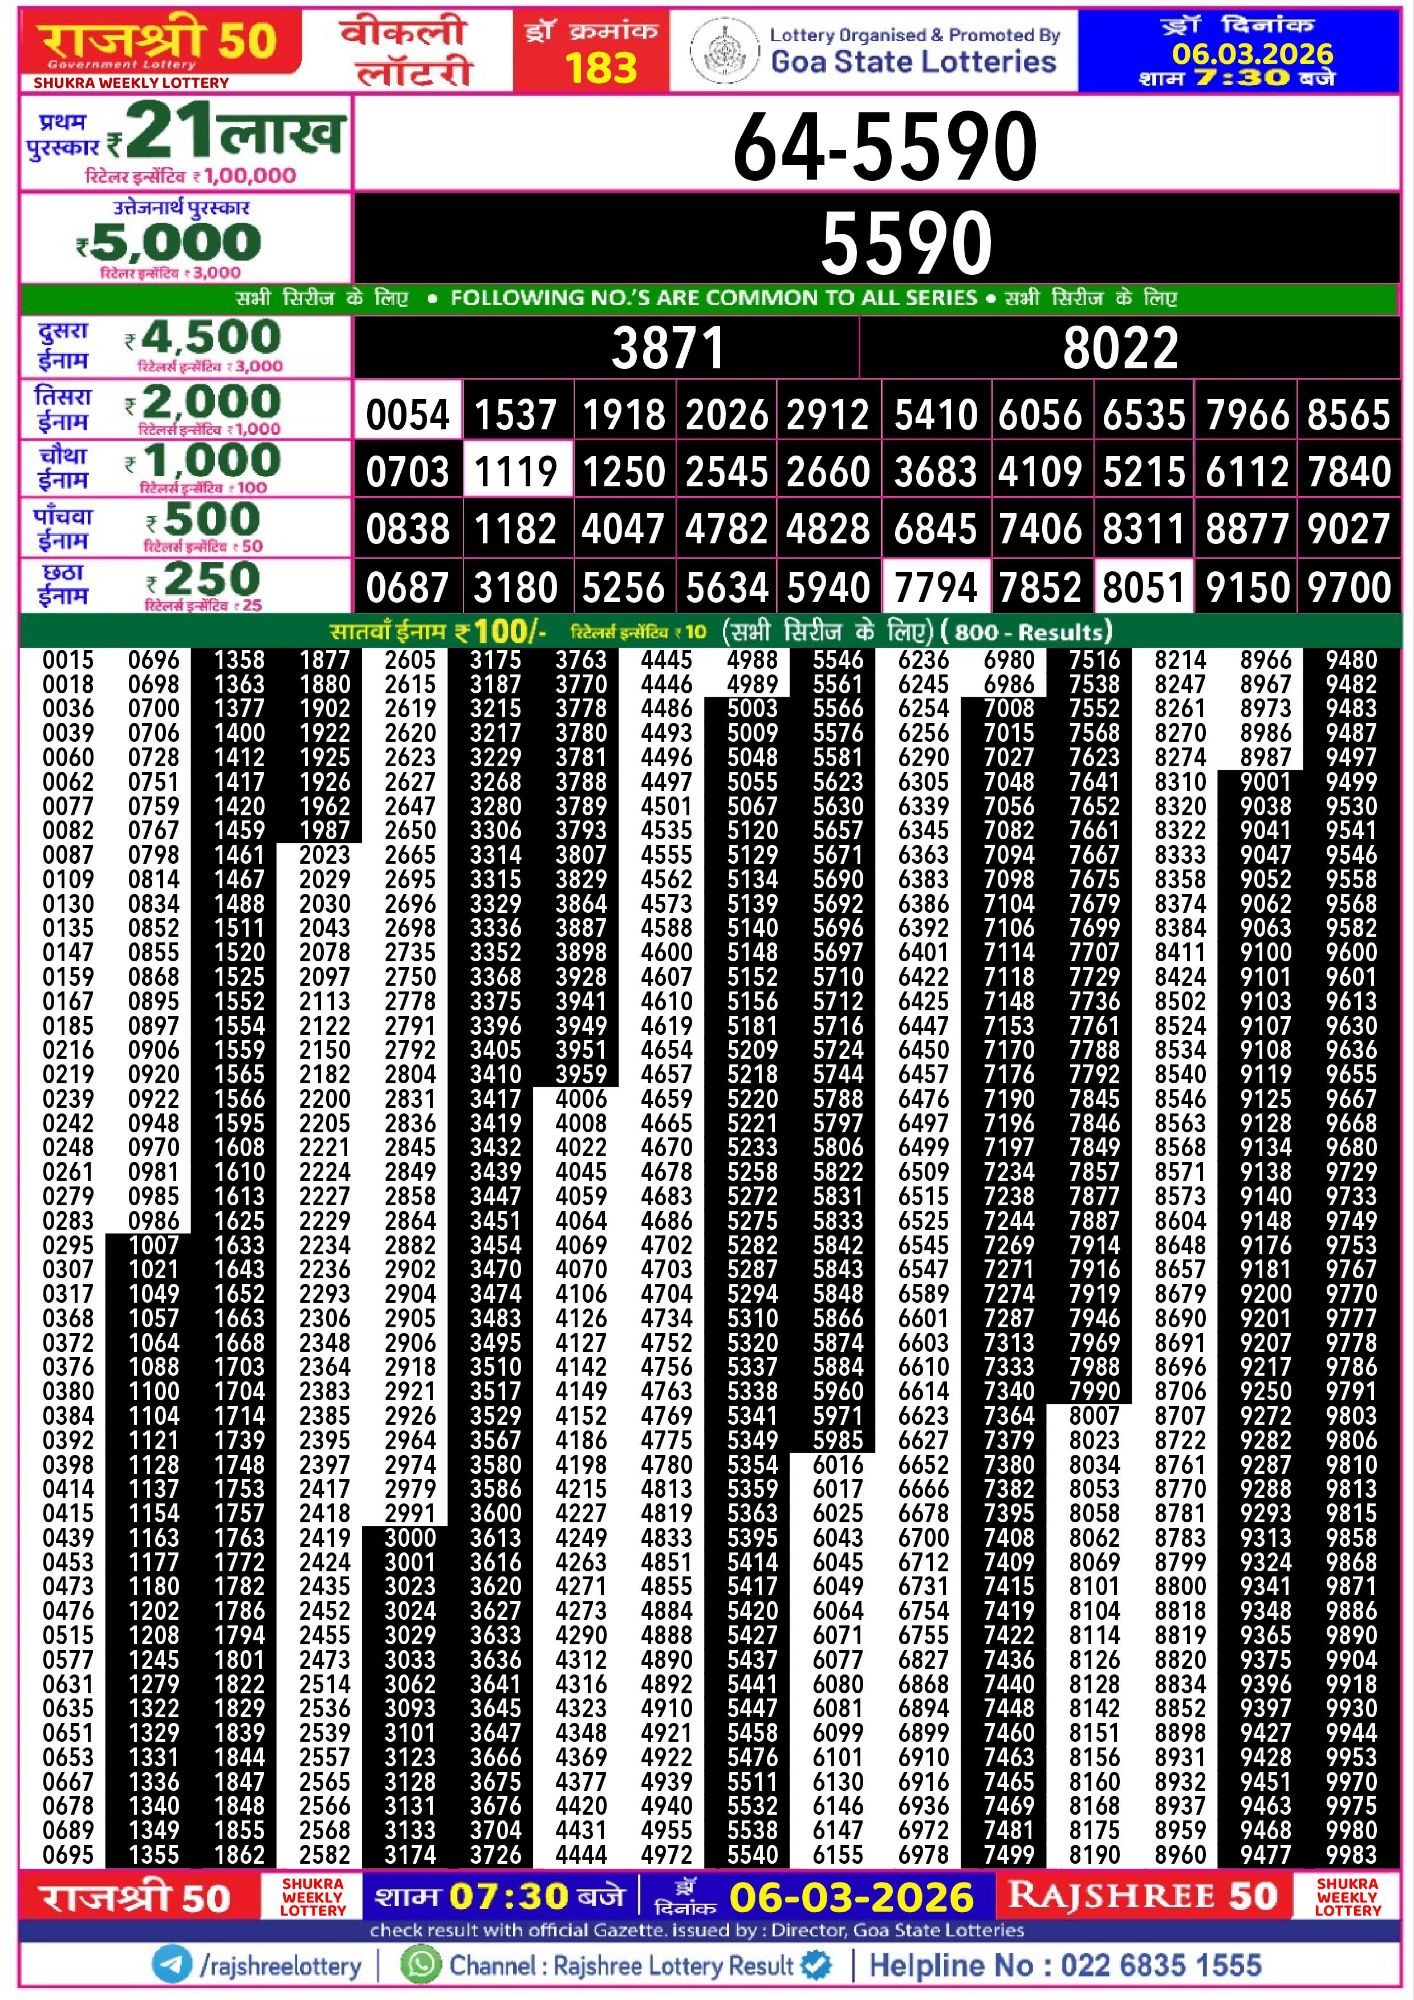Click the ₹21 lakh first prize label

tap(186, 142)
